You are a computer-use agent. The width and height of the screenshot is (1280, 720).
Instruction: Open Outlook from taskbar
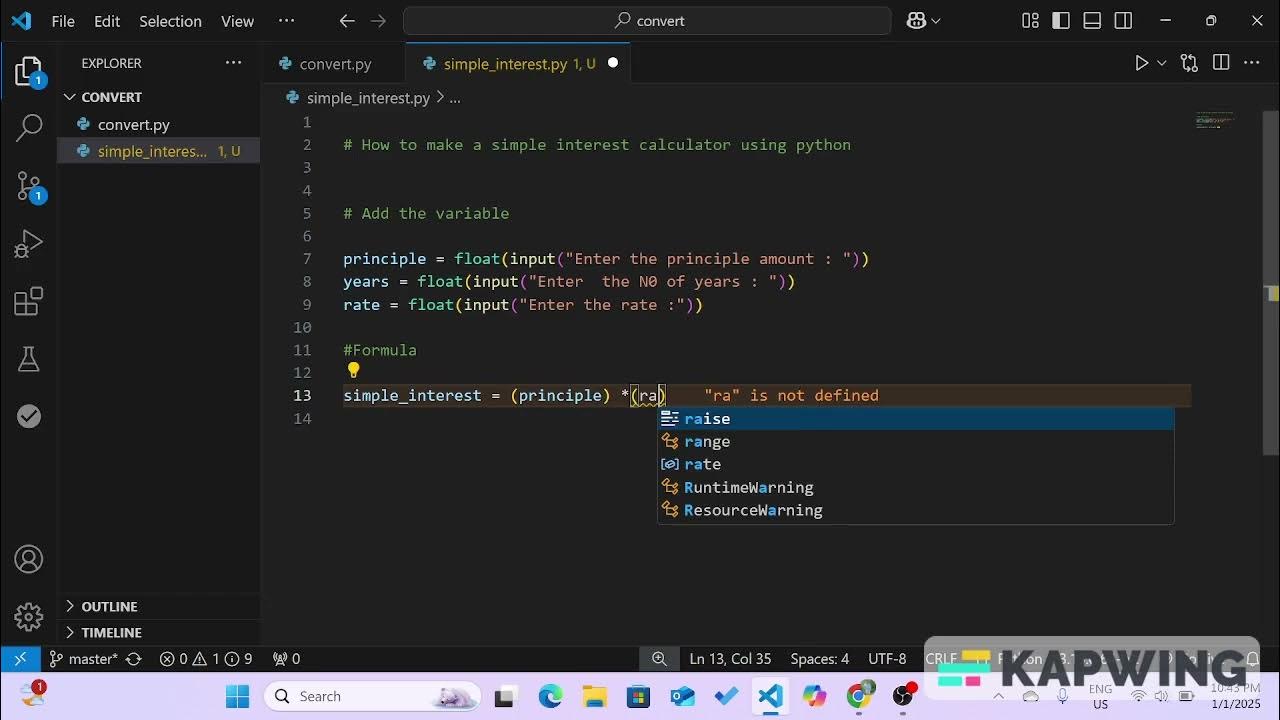pyautogui.click(x=682, y=697)
